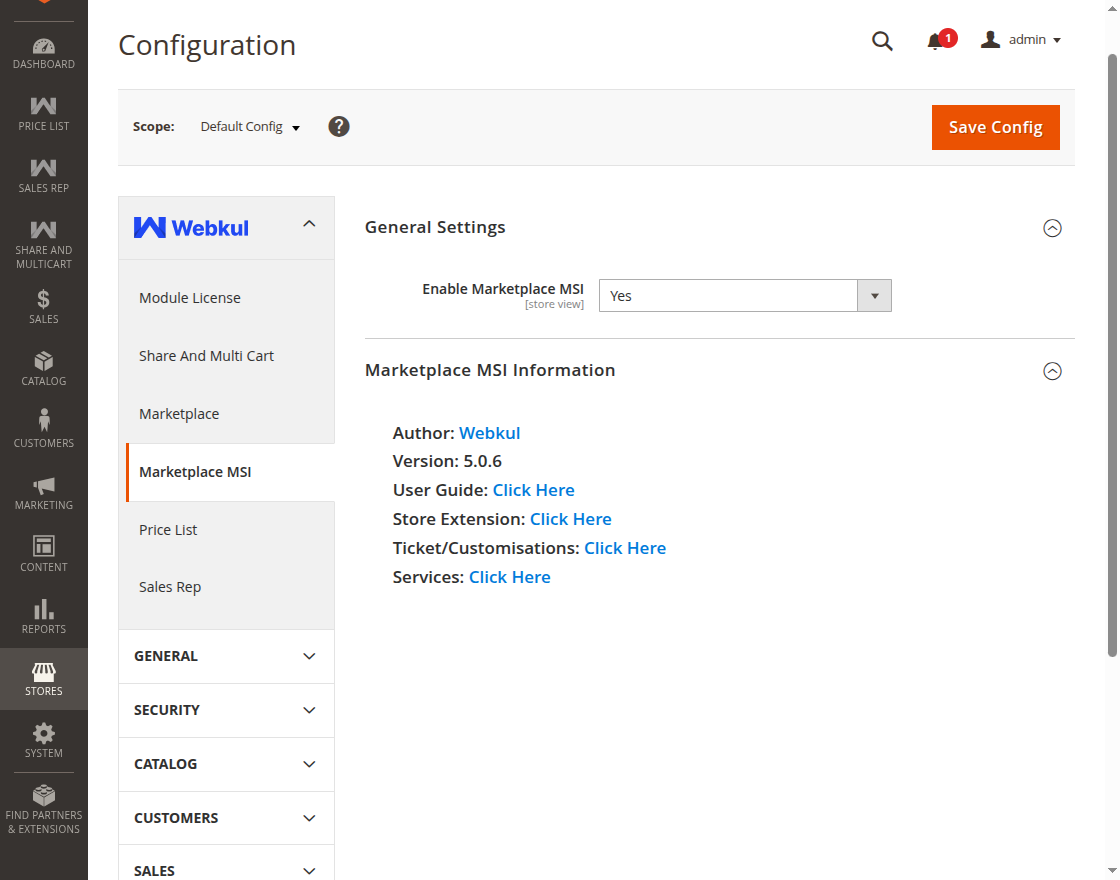Open the User Guide Click Here link

point(534,490)
